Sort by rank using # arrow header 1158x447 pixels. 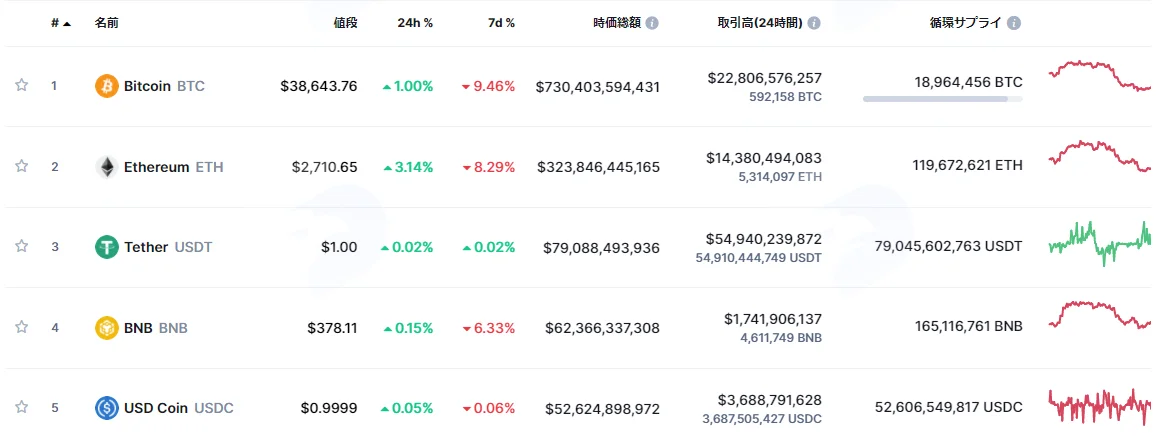[61, 23]
